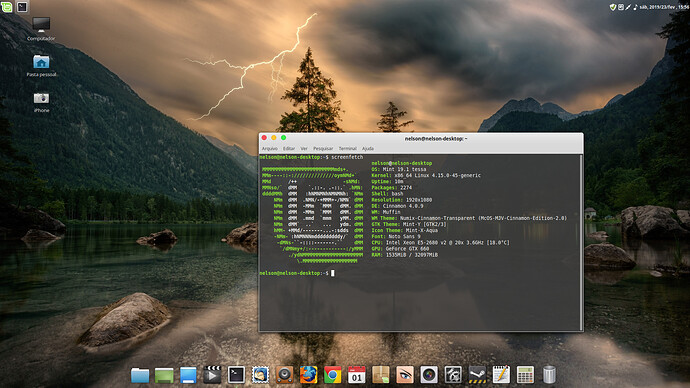Open the Thunderbird mail icon in the dock
The image size is (690, 388).
pyautogui.click(x=260, y=375)
